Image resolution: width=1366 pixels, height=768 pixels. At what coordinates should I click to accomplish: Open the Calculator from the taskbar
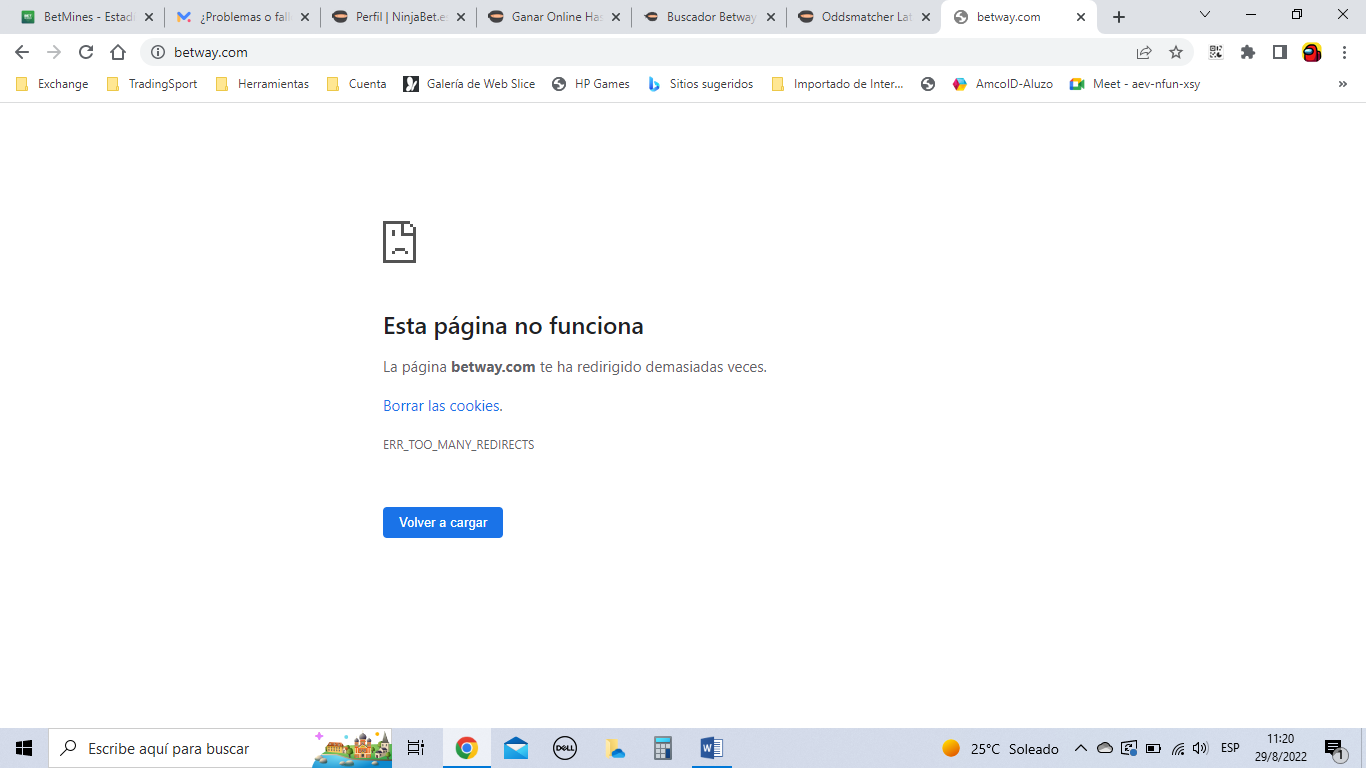pos(662,748)
